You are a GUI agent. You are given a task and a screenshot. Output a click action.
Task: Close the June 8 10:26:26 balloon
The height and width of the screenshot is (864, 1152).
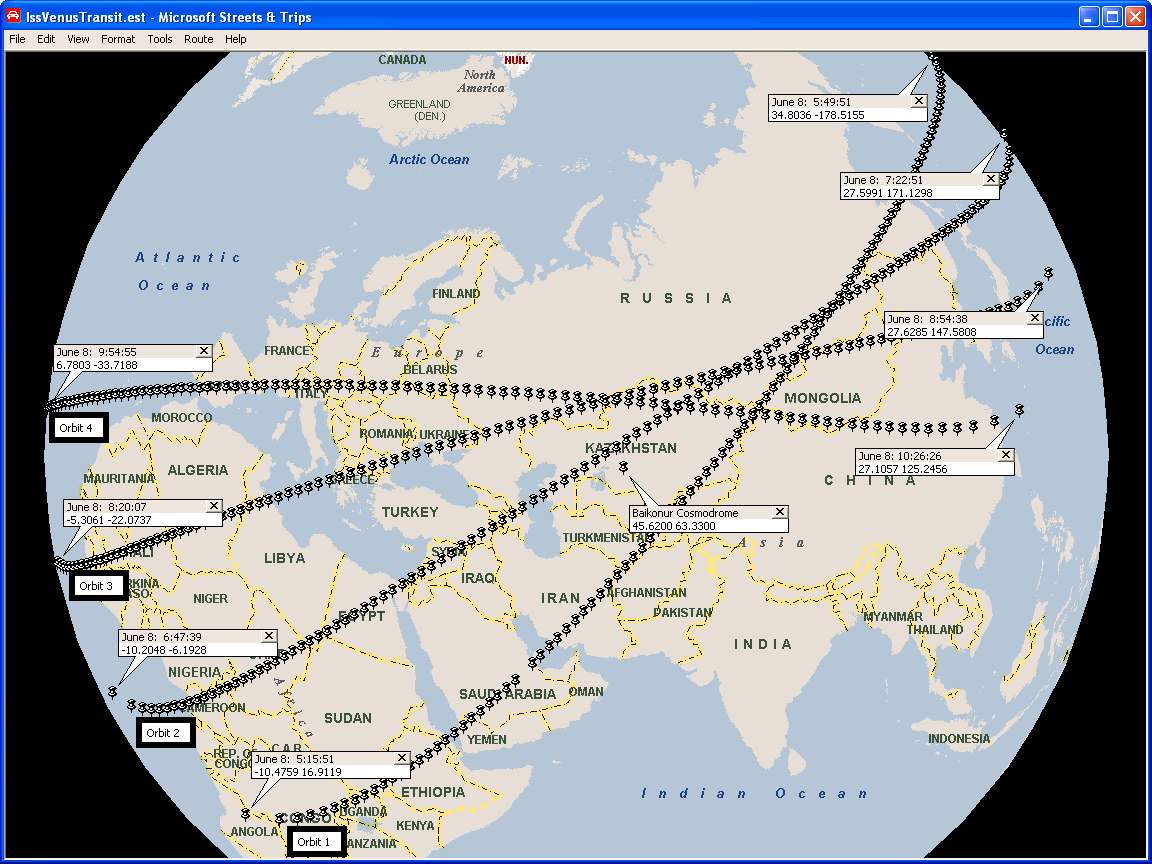click(1006, 456)
